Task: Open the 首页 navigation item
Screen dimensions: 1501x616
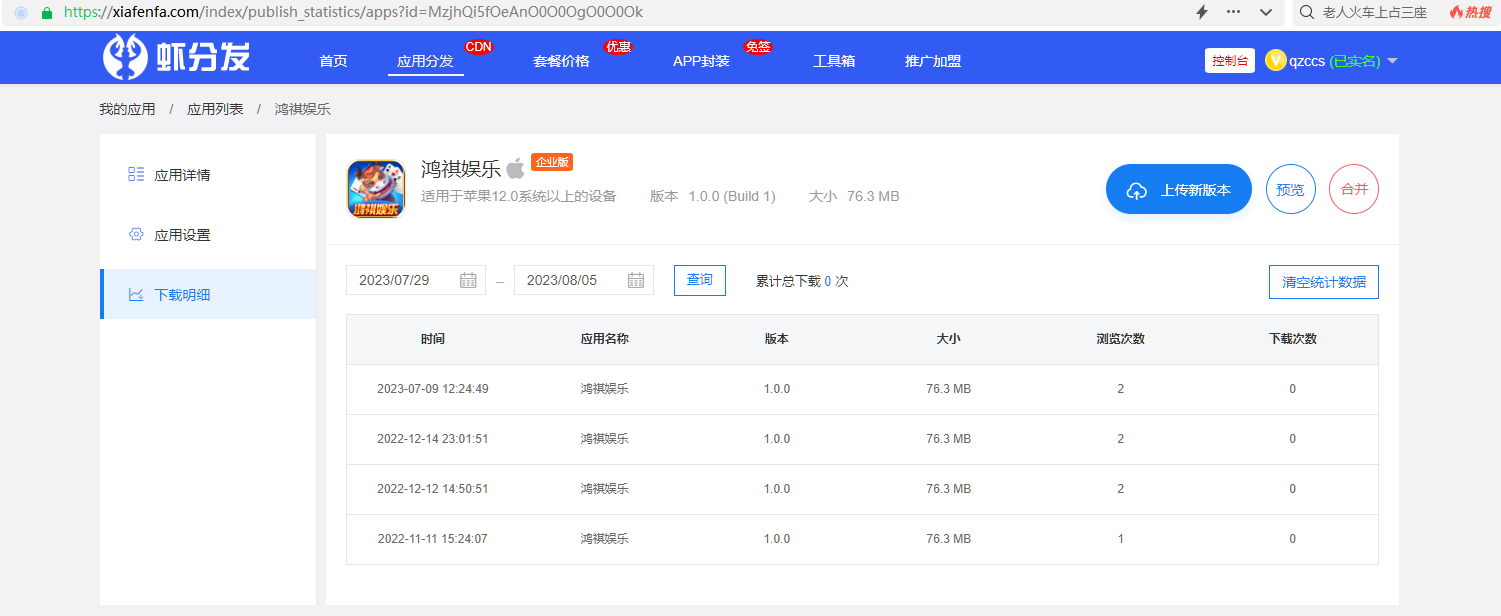Action: pos(333,61)
